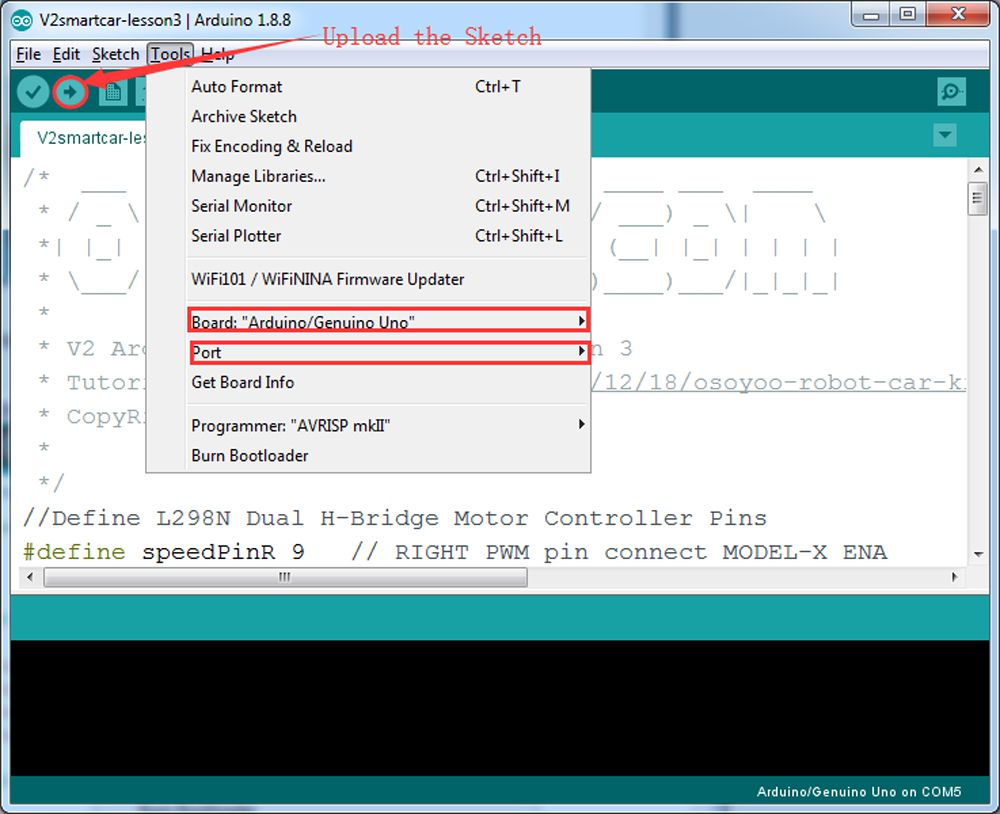Expand the Board submenu arrow
This screenshot has height=814, width=1000.
[581, 320]
